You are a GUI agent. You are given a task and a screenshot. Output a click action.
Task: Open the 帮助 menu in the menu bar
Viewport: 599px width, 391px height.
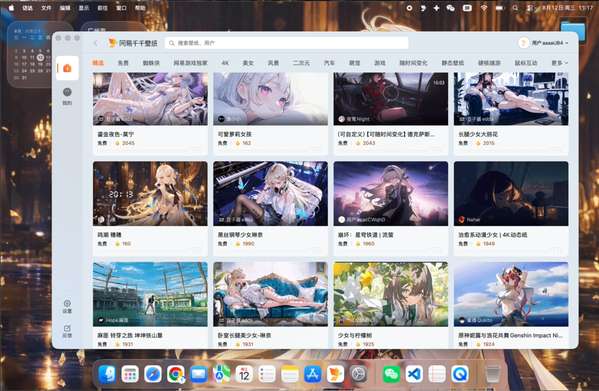[140, 8]
